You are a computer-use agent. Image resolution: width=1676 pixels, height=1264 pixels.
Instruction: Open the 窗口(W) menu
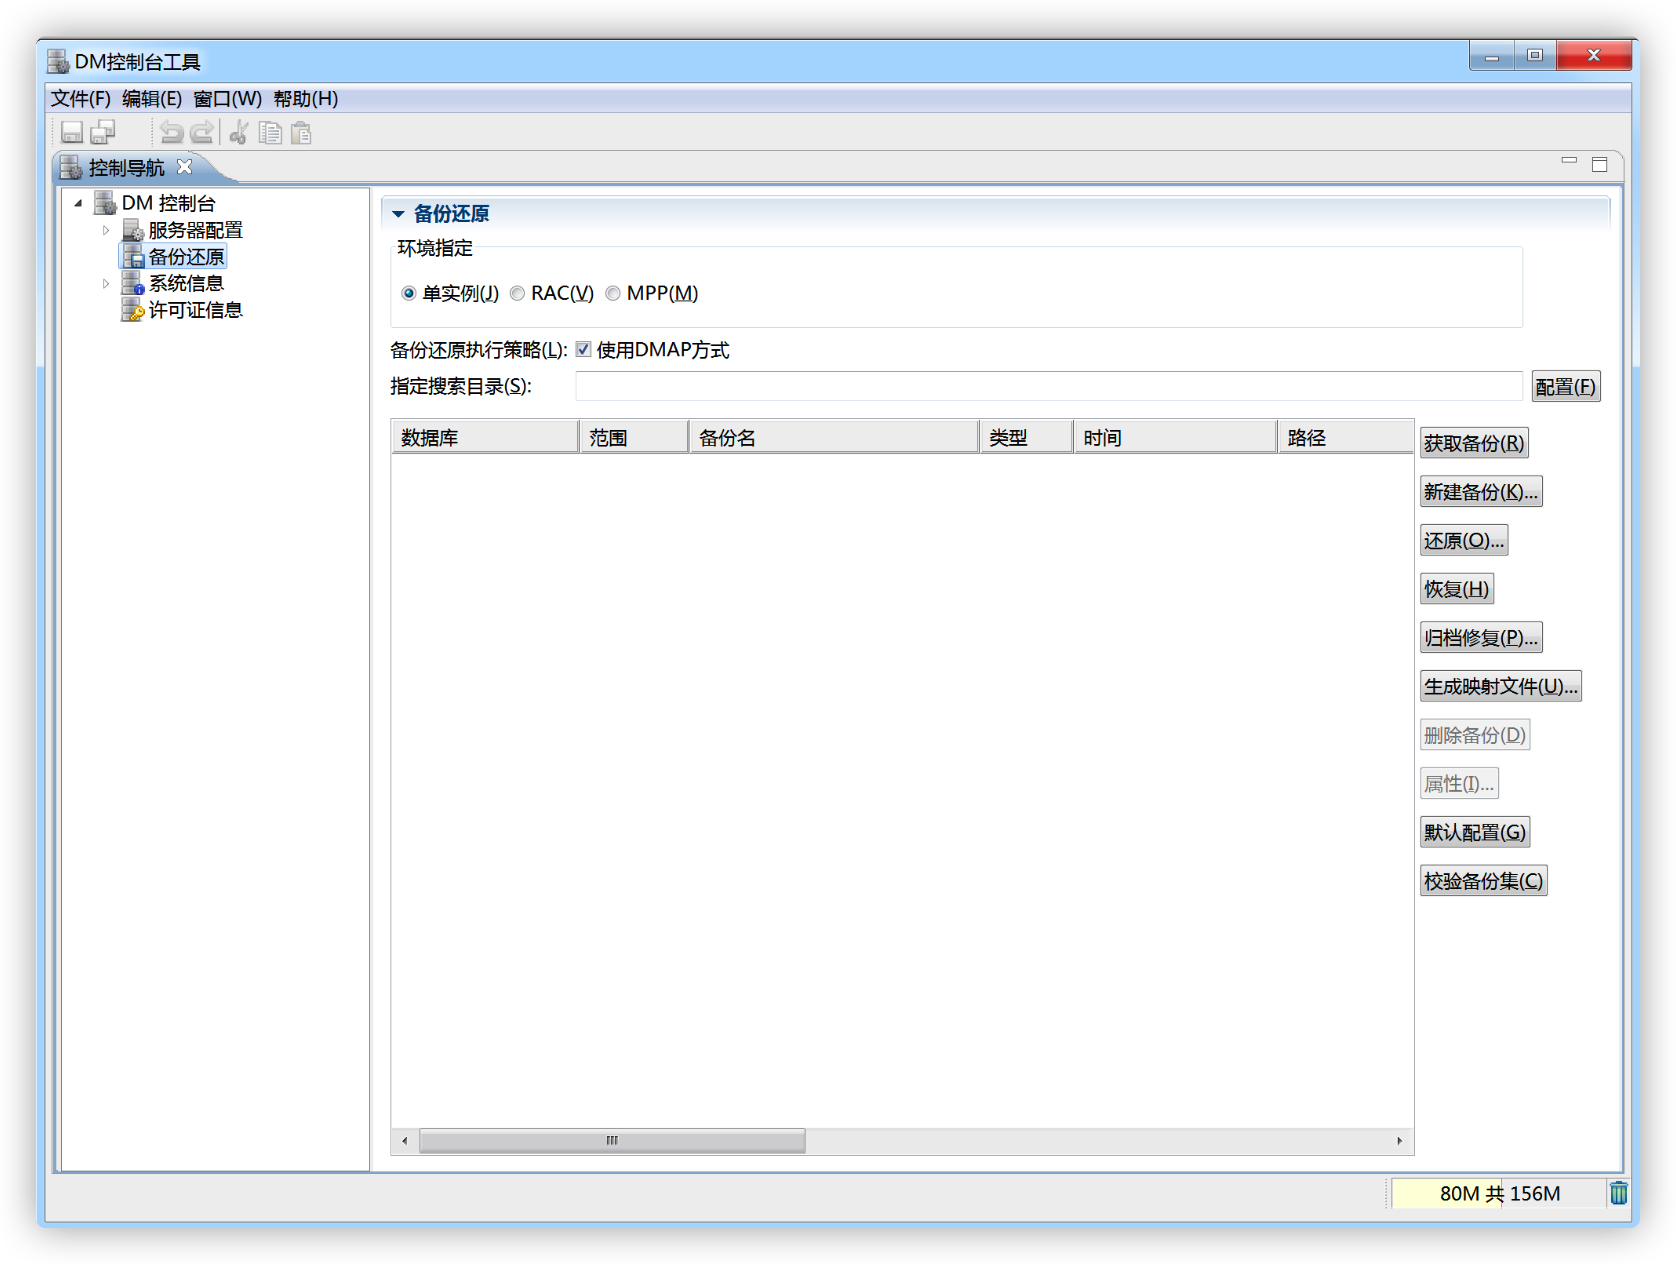227,98
